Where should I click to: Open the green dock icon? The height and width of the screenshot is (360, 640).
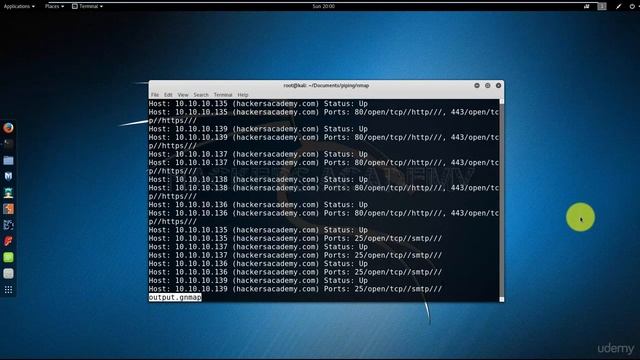point(8,257)
